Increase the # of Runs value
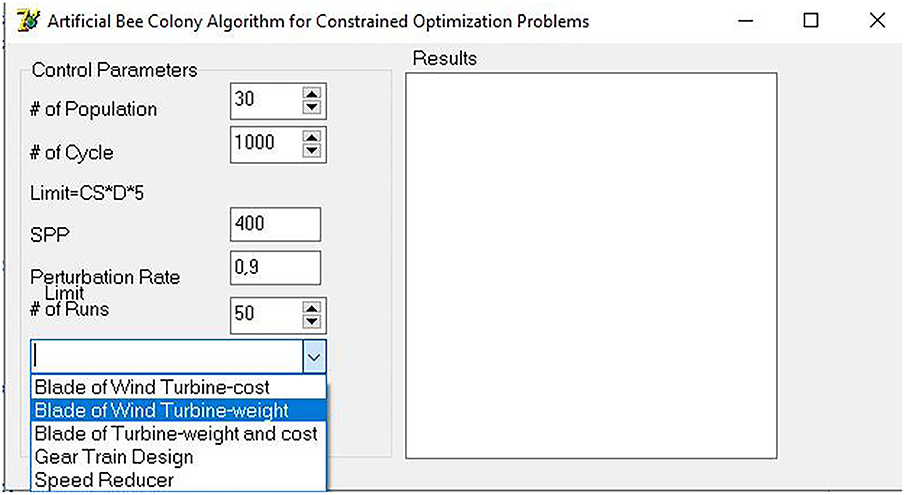 [x=312, y=306]
